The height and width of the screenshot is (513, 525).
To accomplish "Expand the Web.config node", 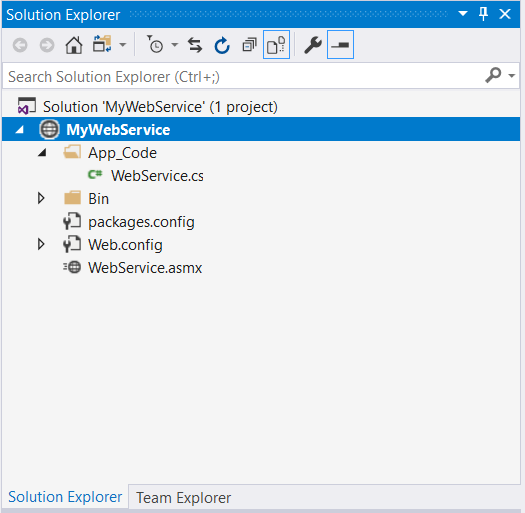I will (41, 244).
